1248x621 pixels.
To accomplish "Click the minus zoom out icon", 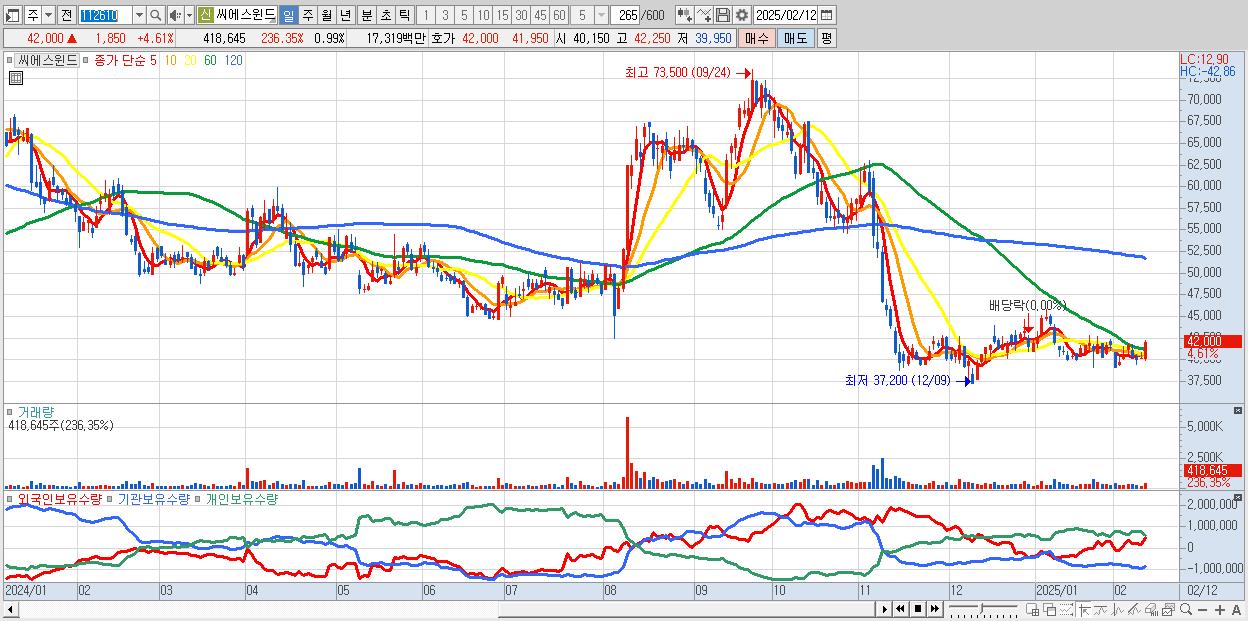I will click(1202, 609).
